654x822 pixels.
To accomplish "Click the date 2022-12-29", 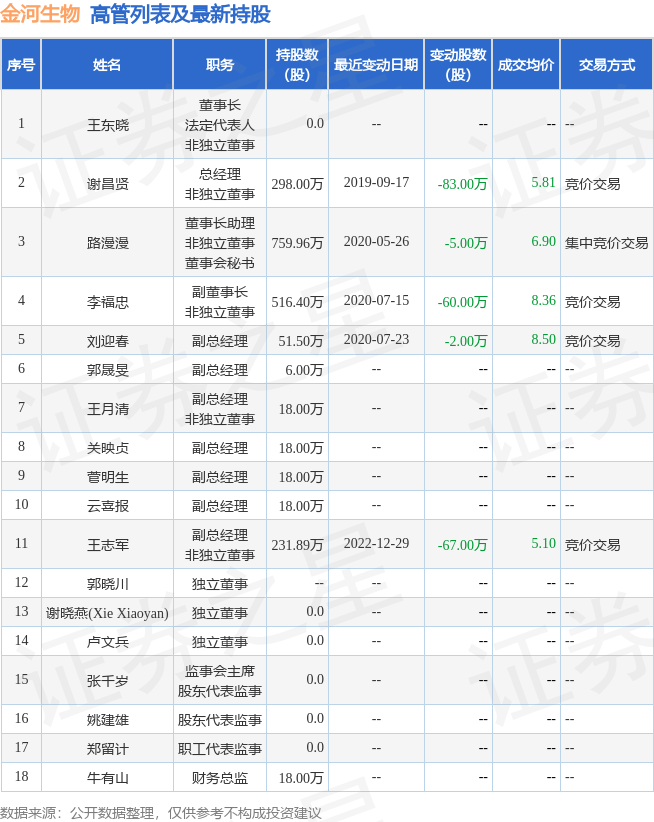I will click(376, 543).
